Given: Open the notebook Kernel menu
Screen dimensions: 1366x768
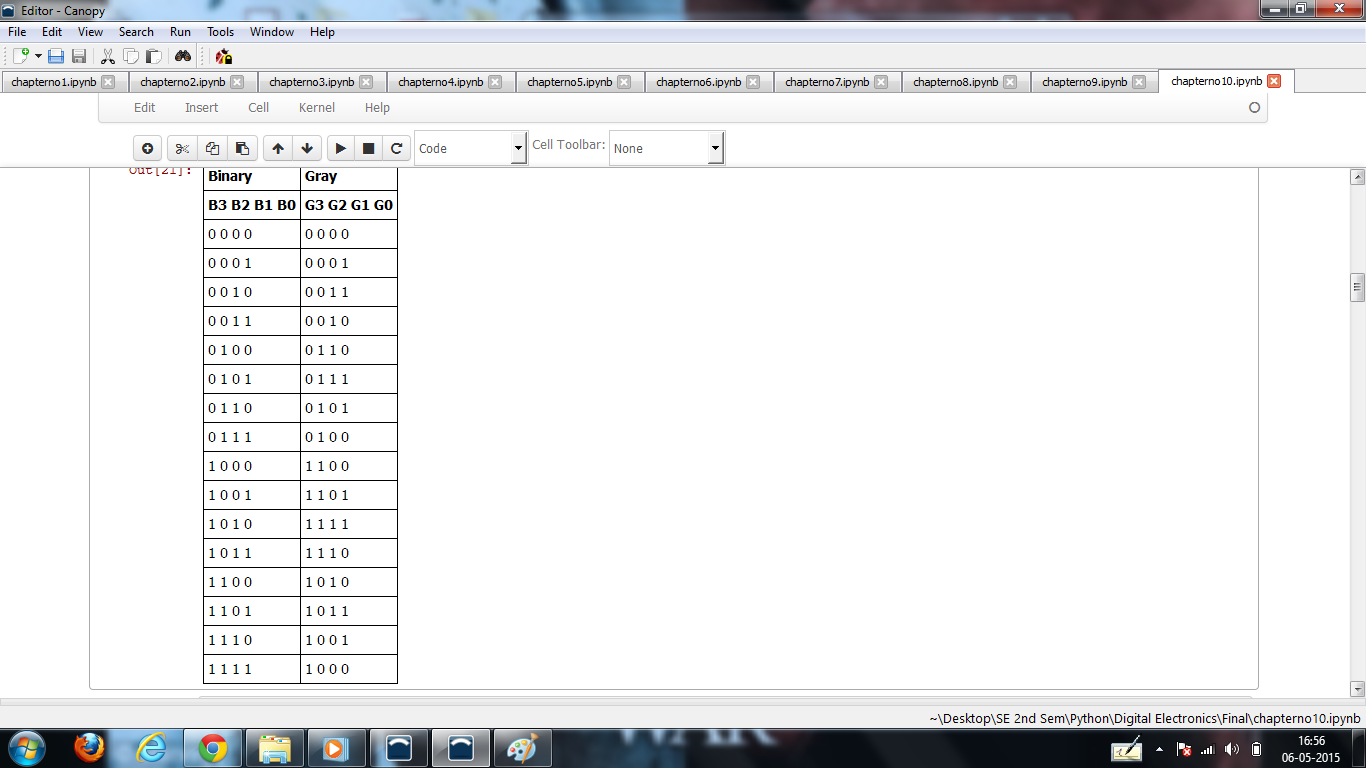Looking at the screenshot, I should click(317, 108).
